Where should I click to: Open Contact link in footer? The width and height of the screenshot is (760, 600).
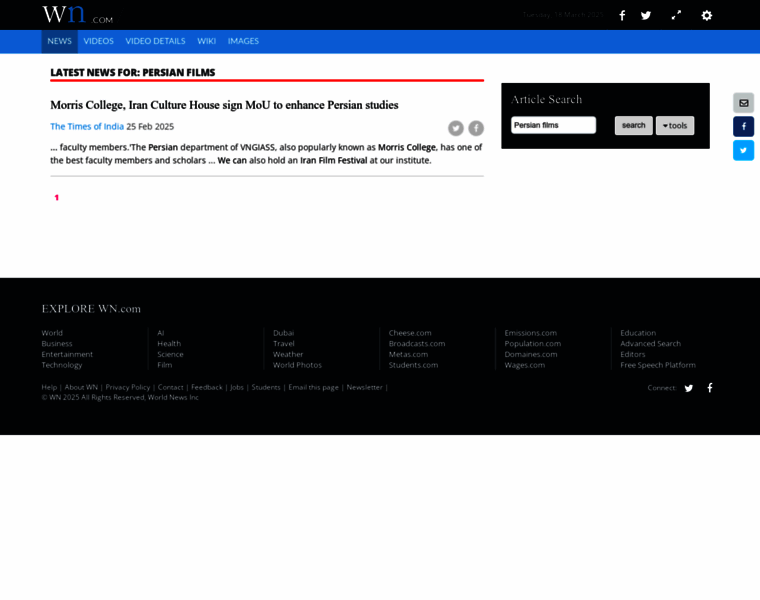[x=171, y=387]
